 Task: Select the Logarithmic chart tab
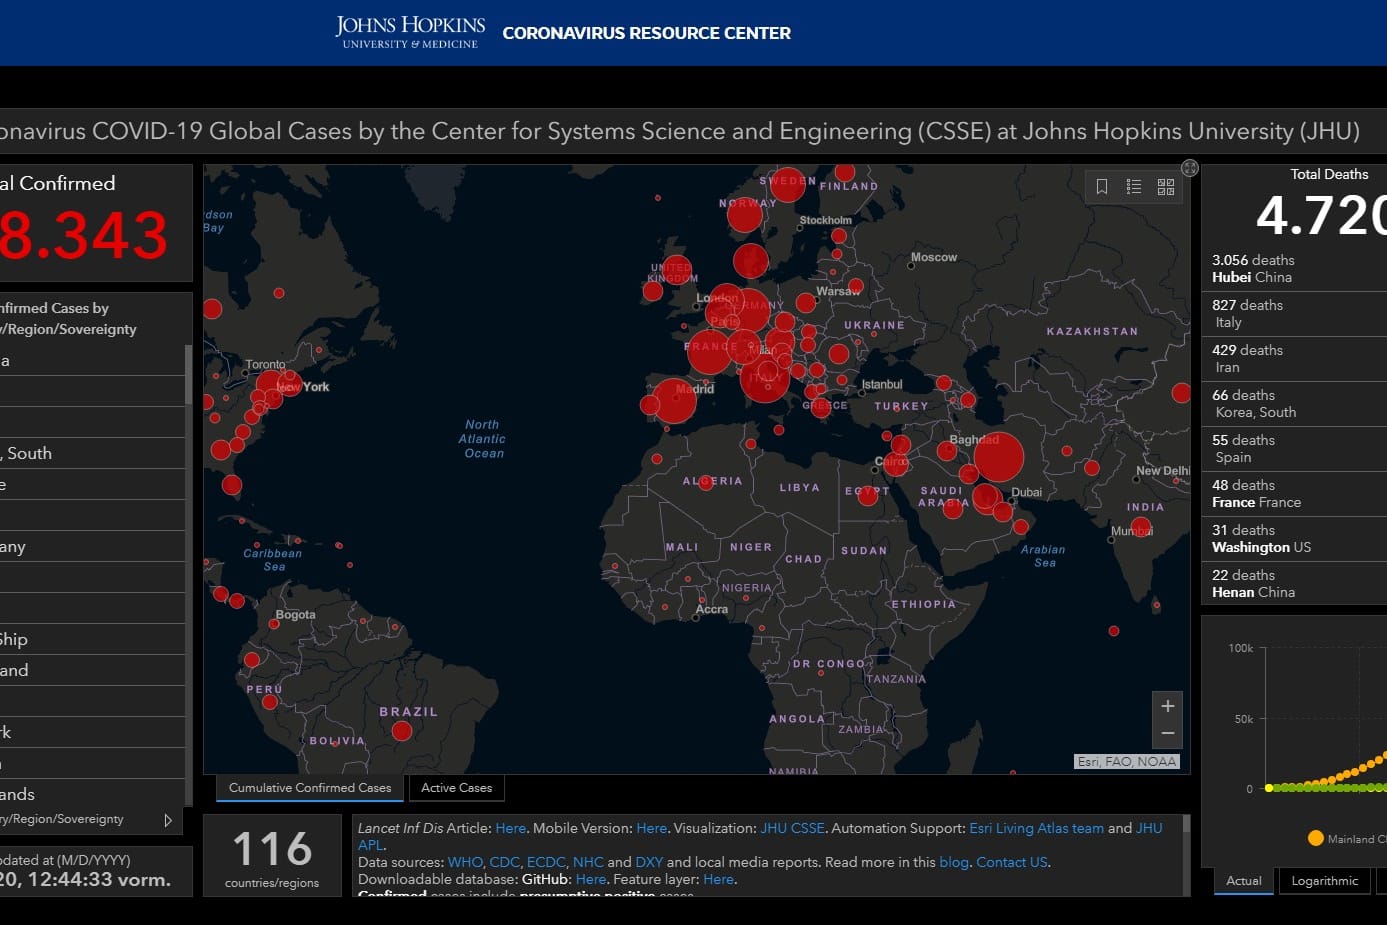pos(1325,881)
